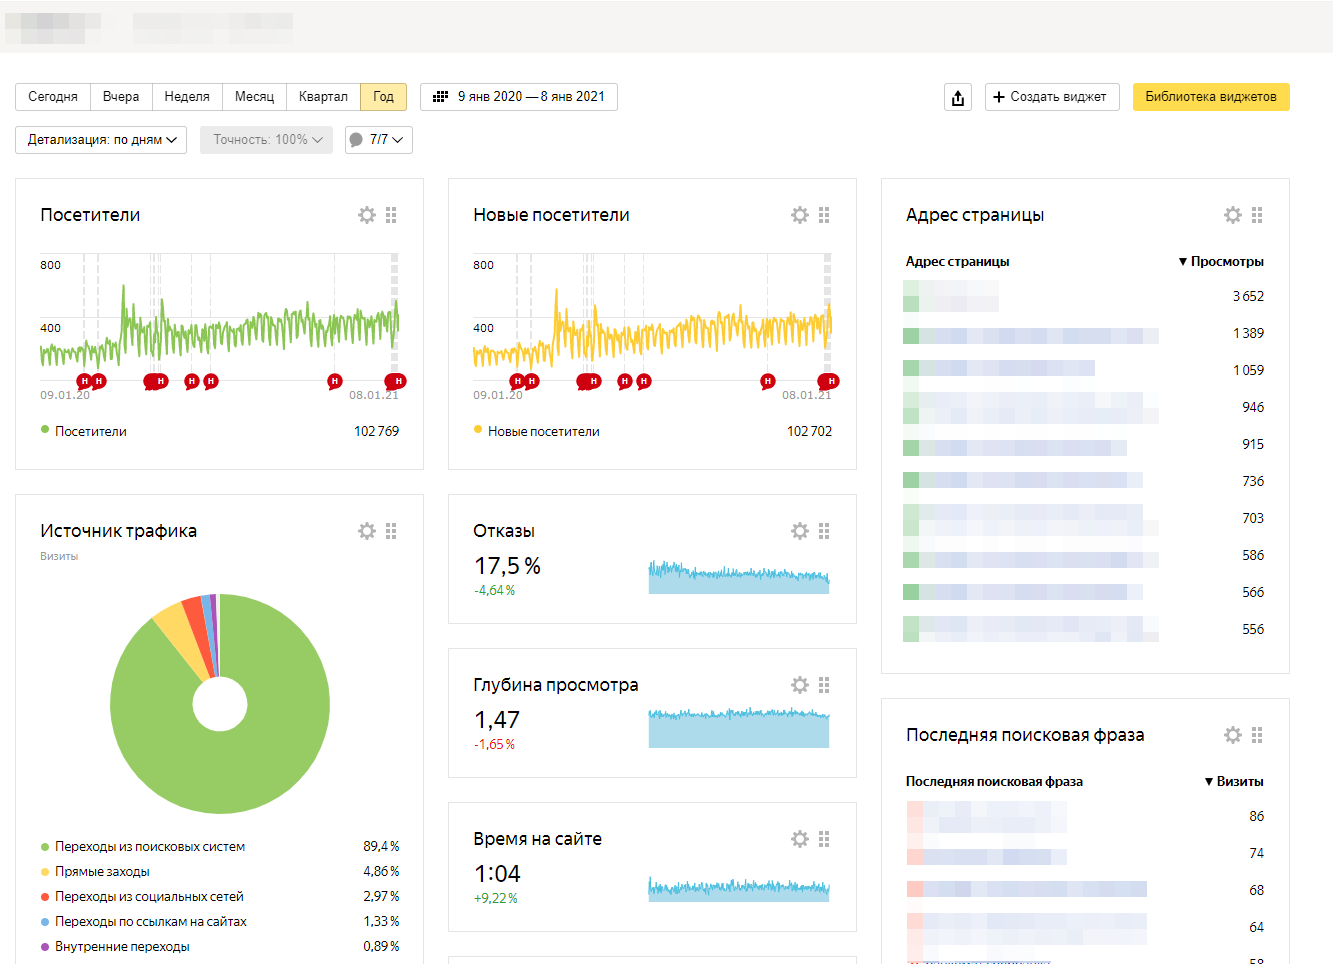The height and width of the screenshot is (964, 1333).
Task: Open settings gear of Адрес страницы widget
Action: [x=1233, y=215]
